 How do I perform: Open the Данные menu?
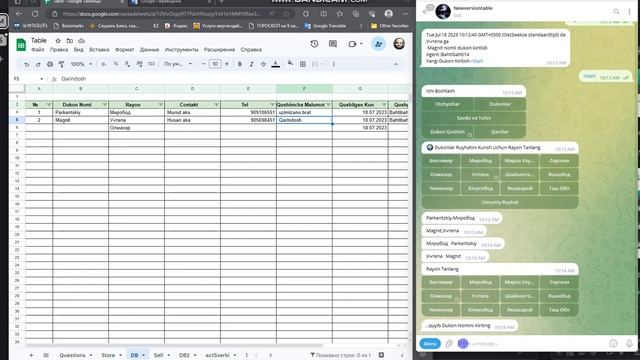point(149,50)
